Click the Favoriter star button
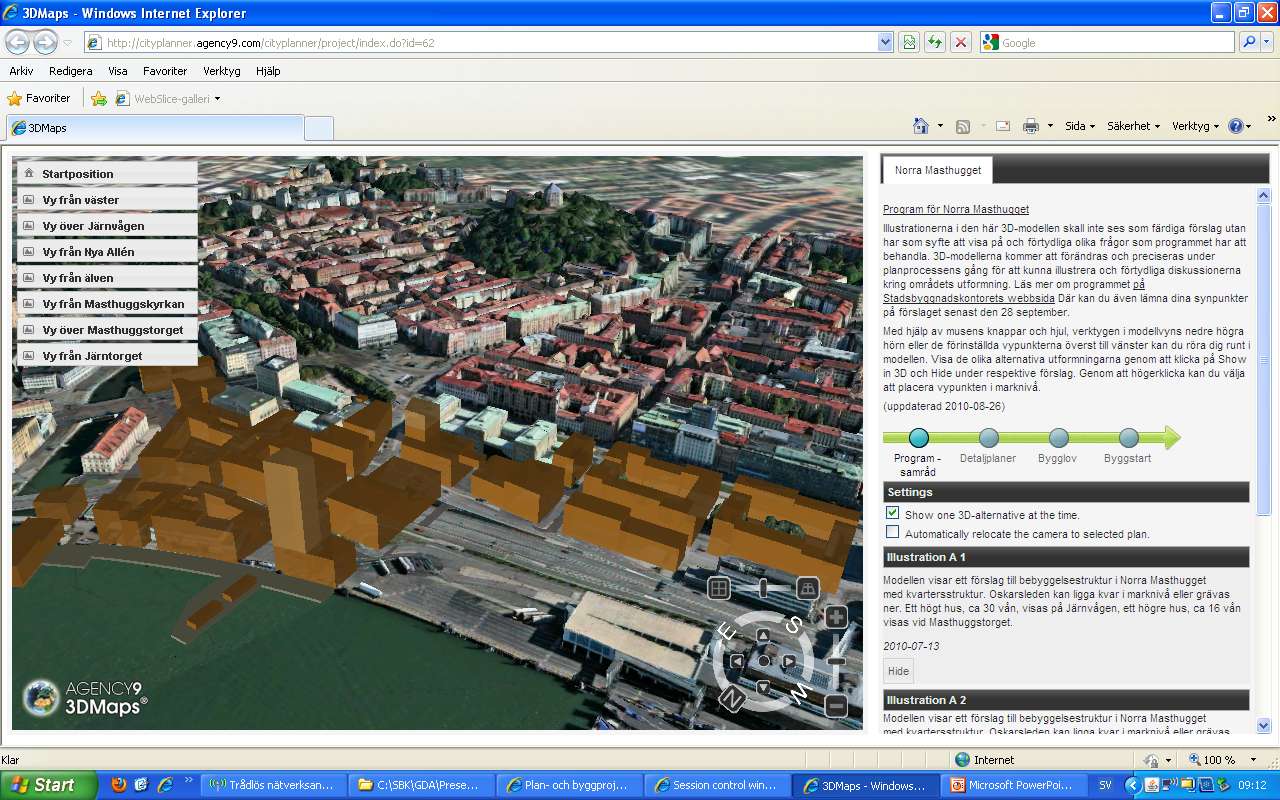1280x800 pixels. 39,98
